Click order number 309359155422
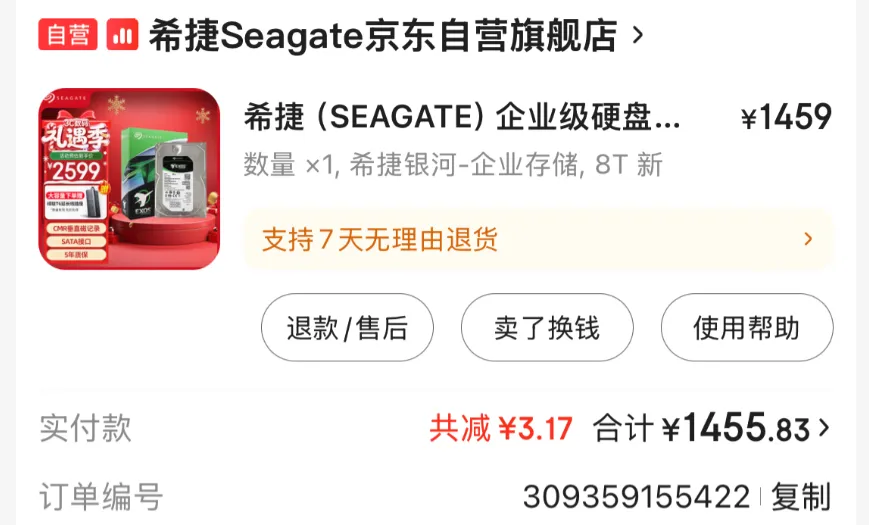Viewport: 869px width, 525px height. click(x=636, y=496)
